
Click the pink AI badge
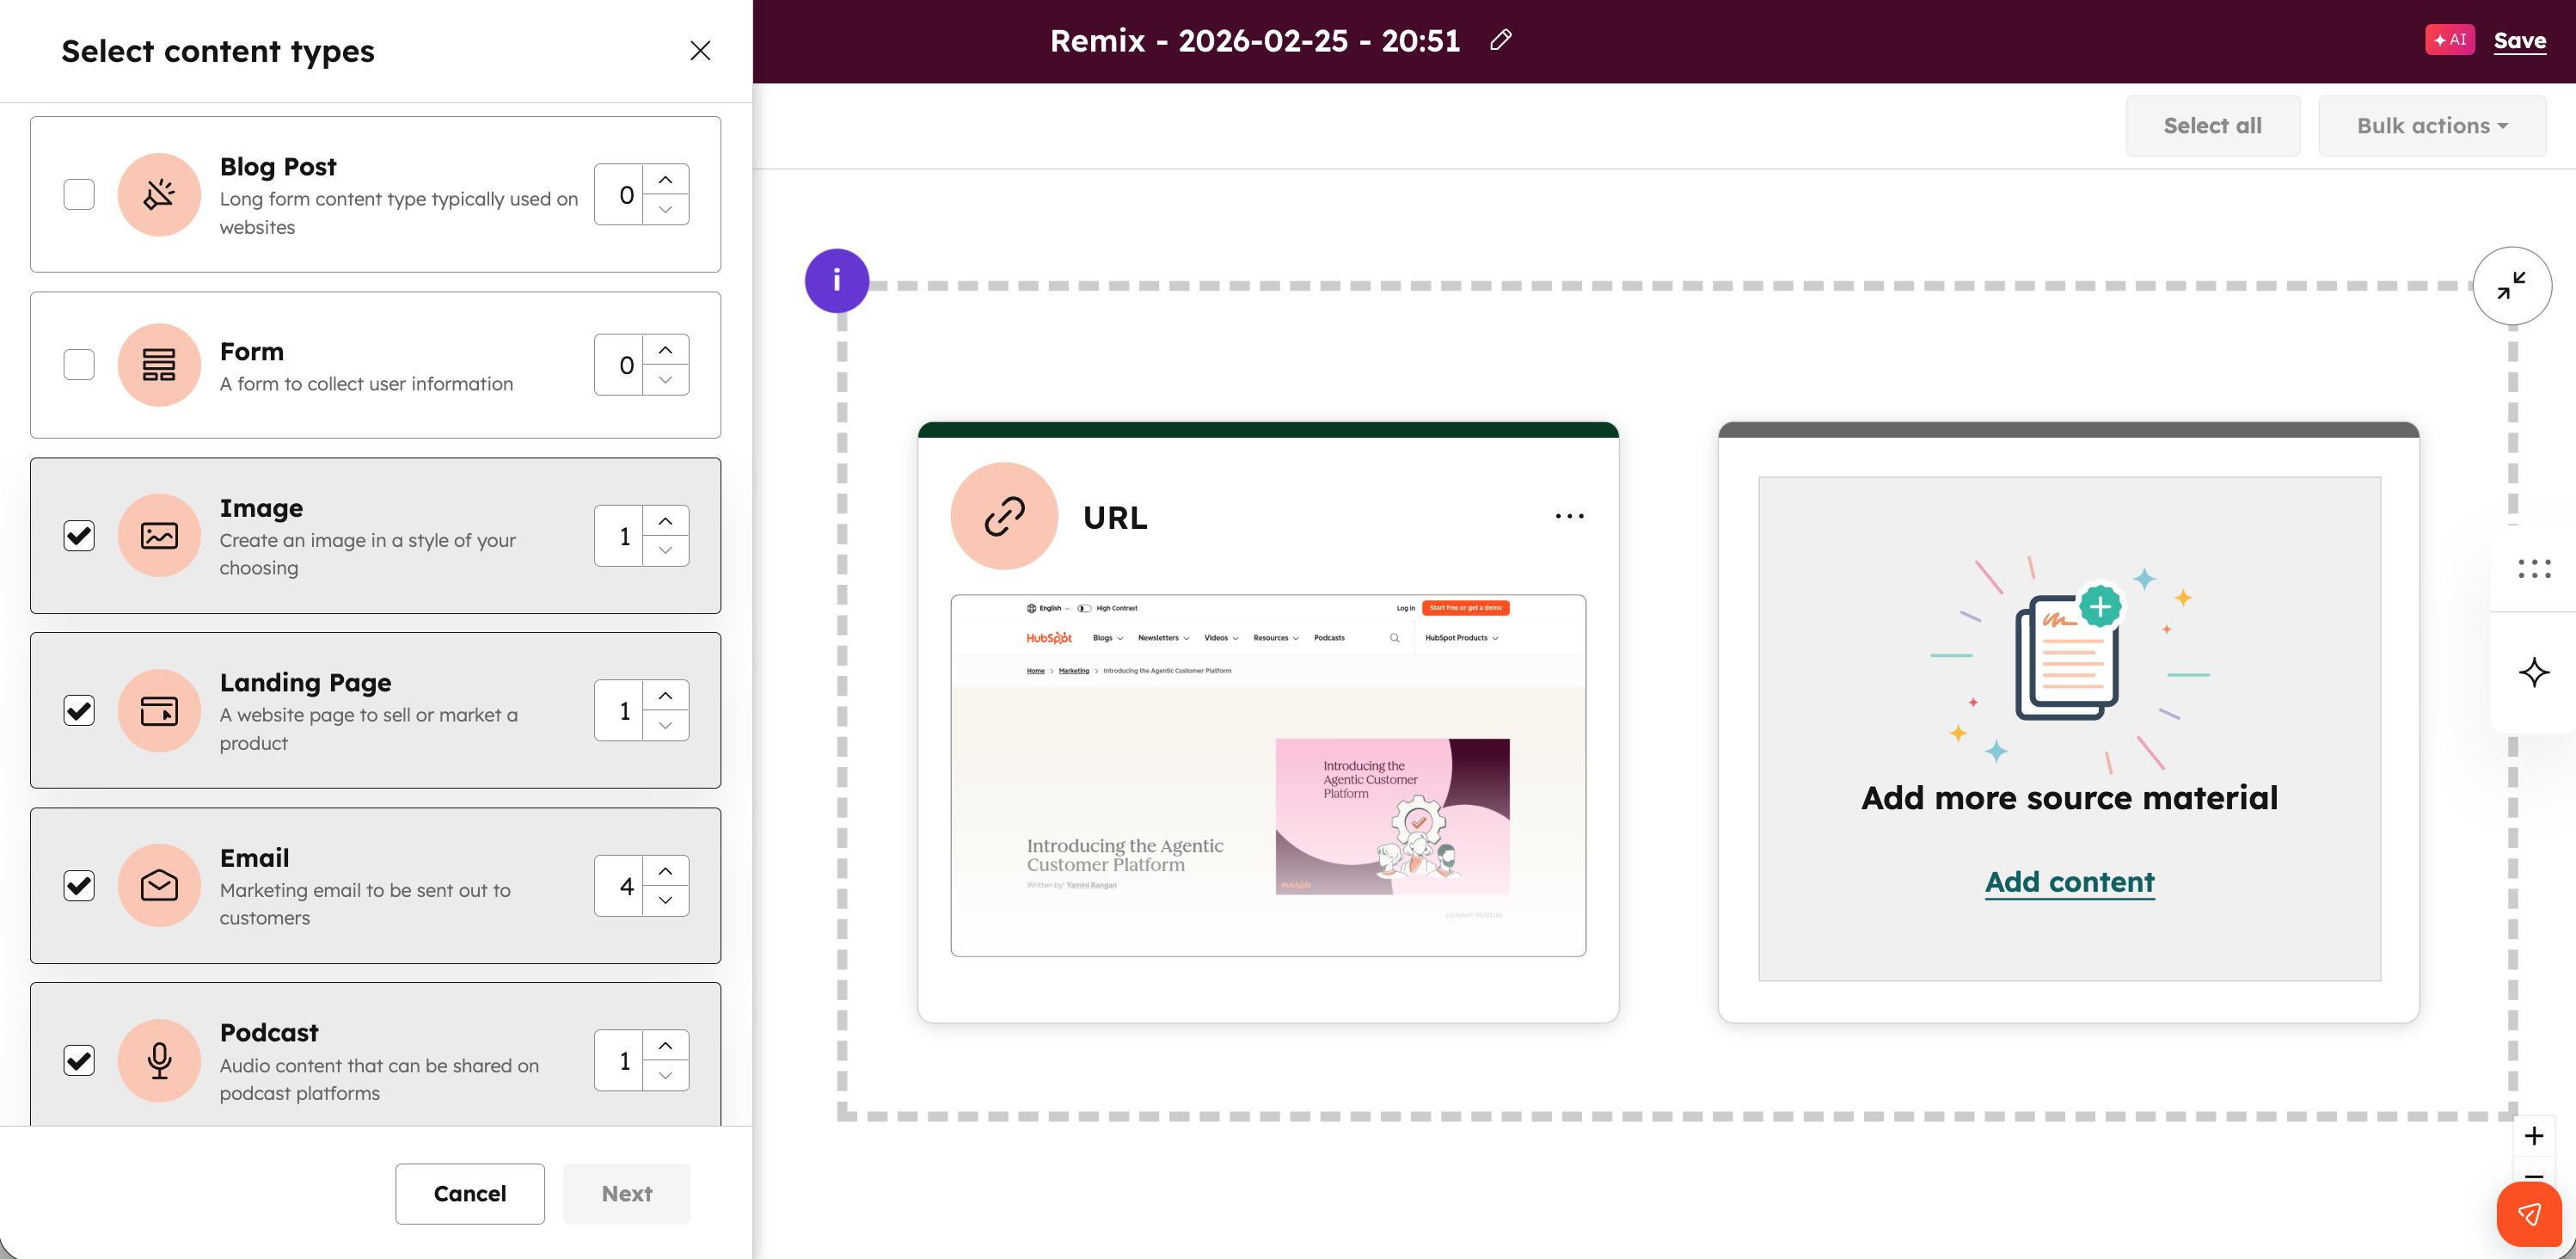pyautogui.click(x=2449, y=40)
